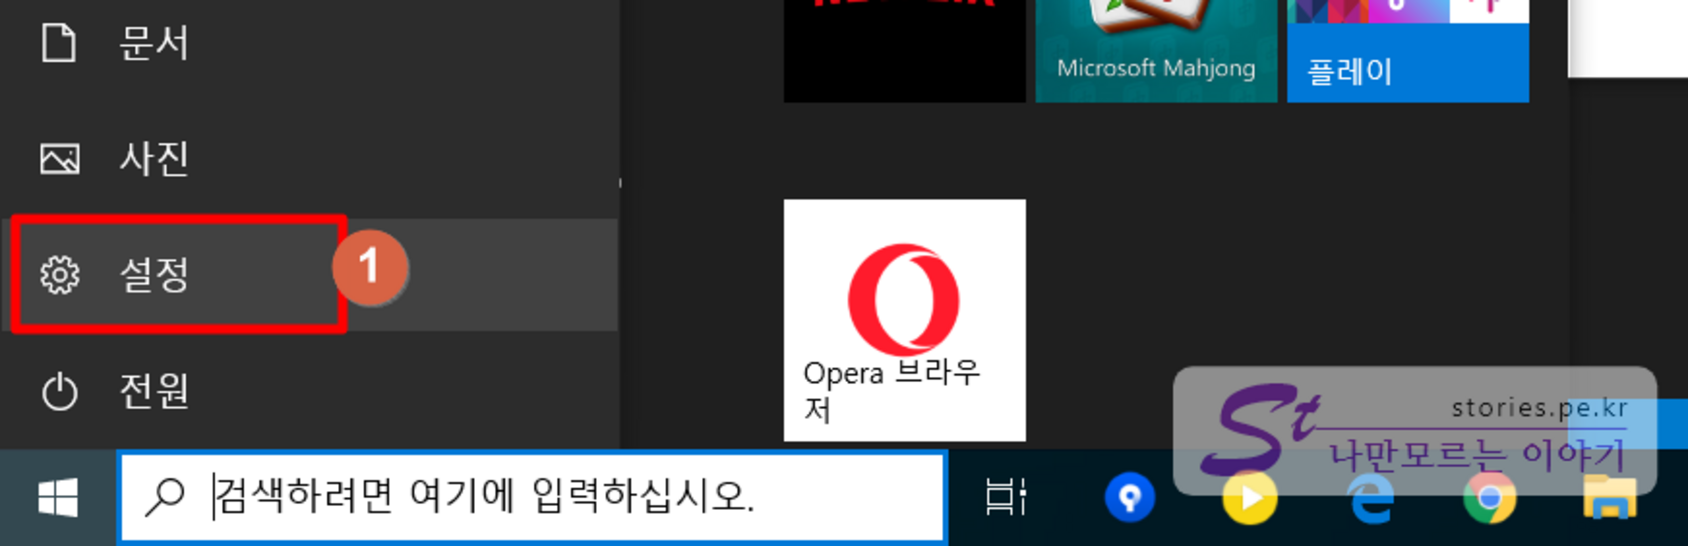This screenshot has width=1688, height=546.
Task: Launch the Microsoft Mahjong tile
Action: 1156,50
